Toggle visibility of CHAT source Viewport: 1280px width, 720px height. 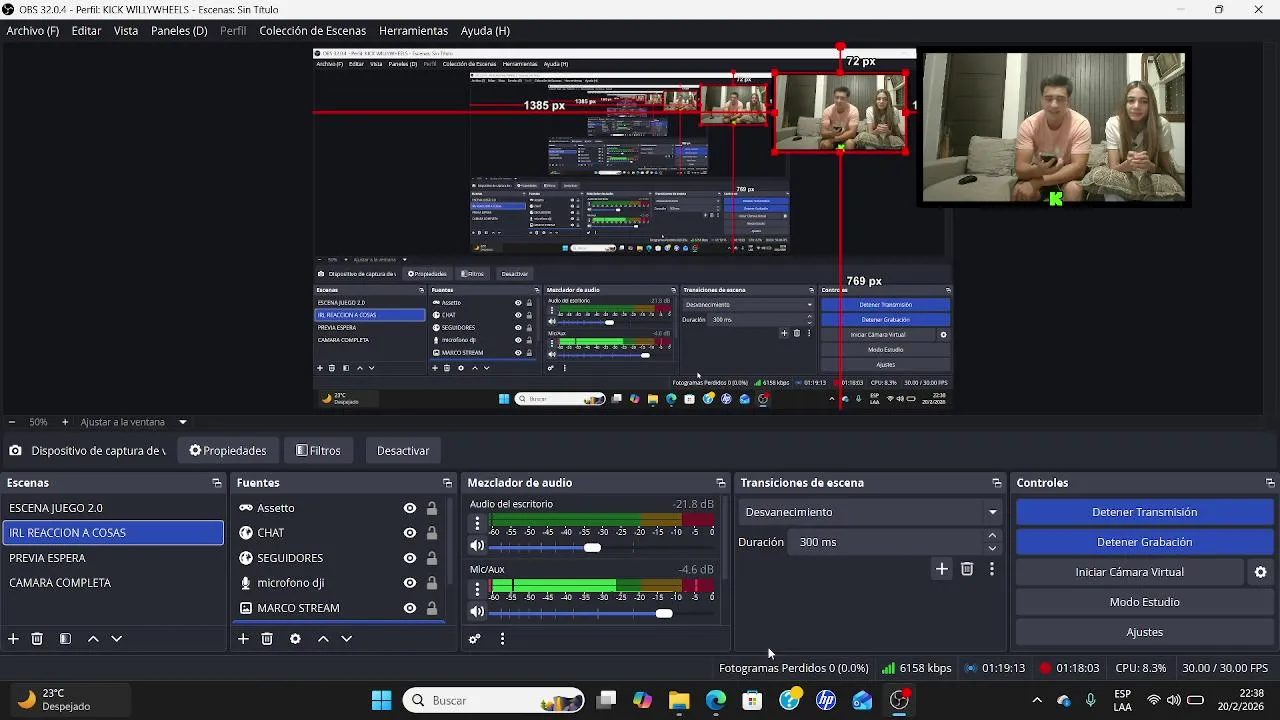410,533
